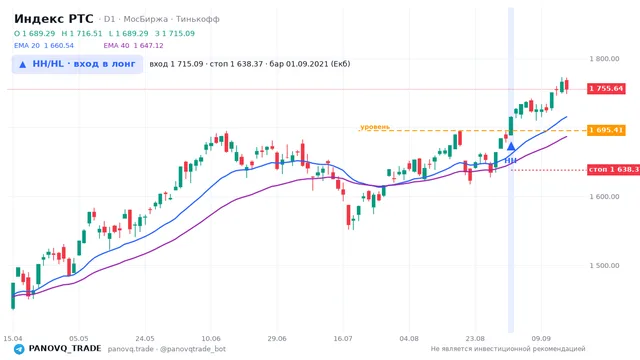The height and width of the screenshot is (360, 640).
Task: Click the 05.05 date axis label
Action: click(79, 339)
